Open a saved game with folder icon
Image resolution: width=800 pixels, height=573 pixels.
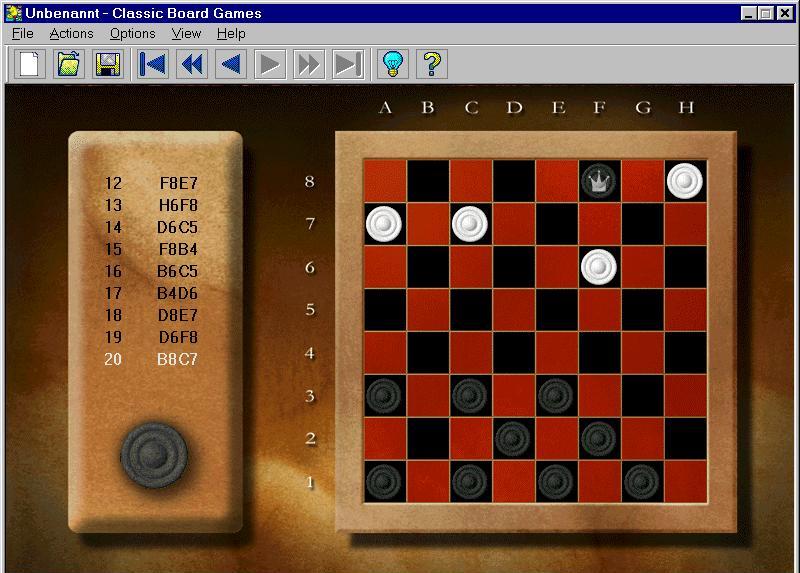68,64
